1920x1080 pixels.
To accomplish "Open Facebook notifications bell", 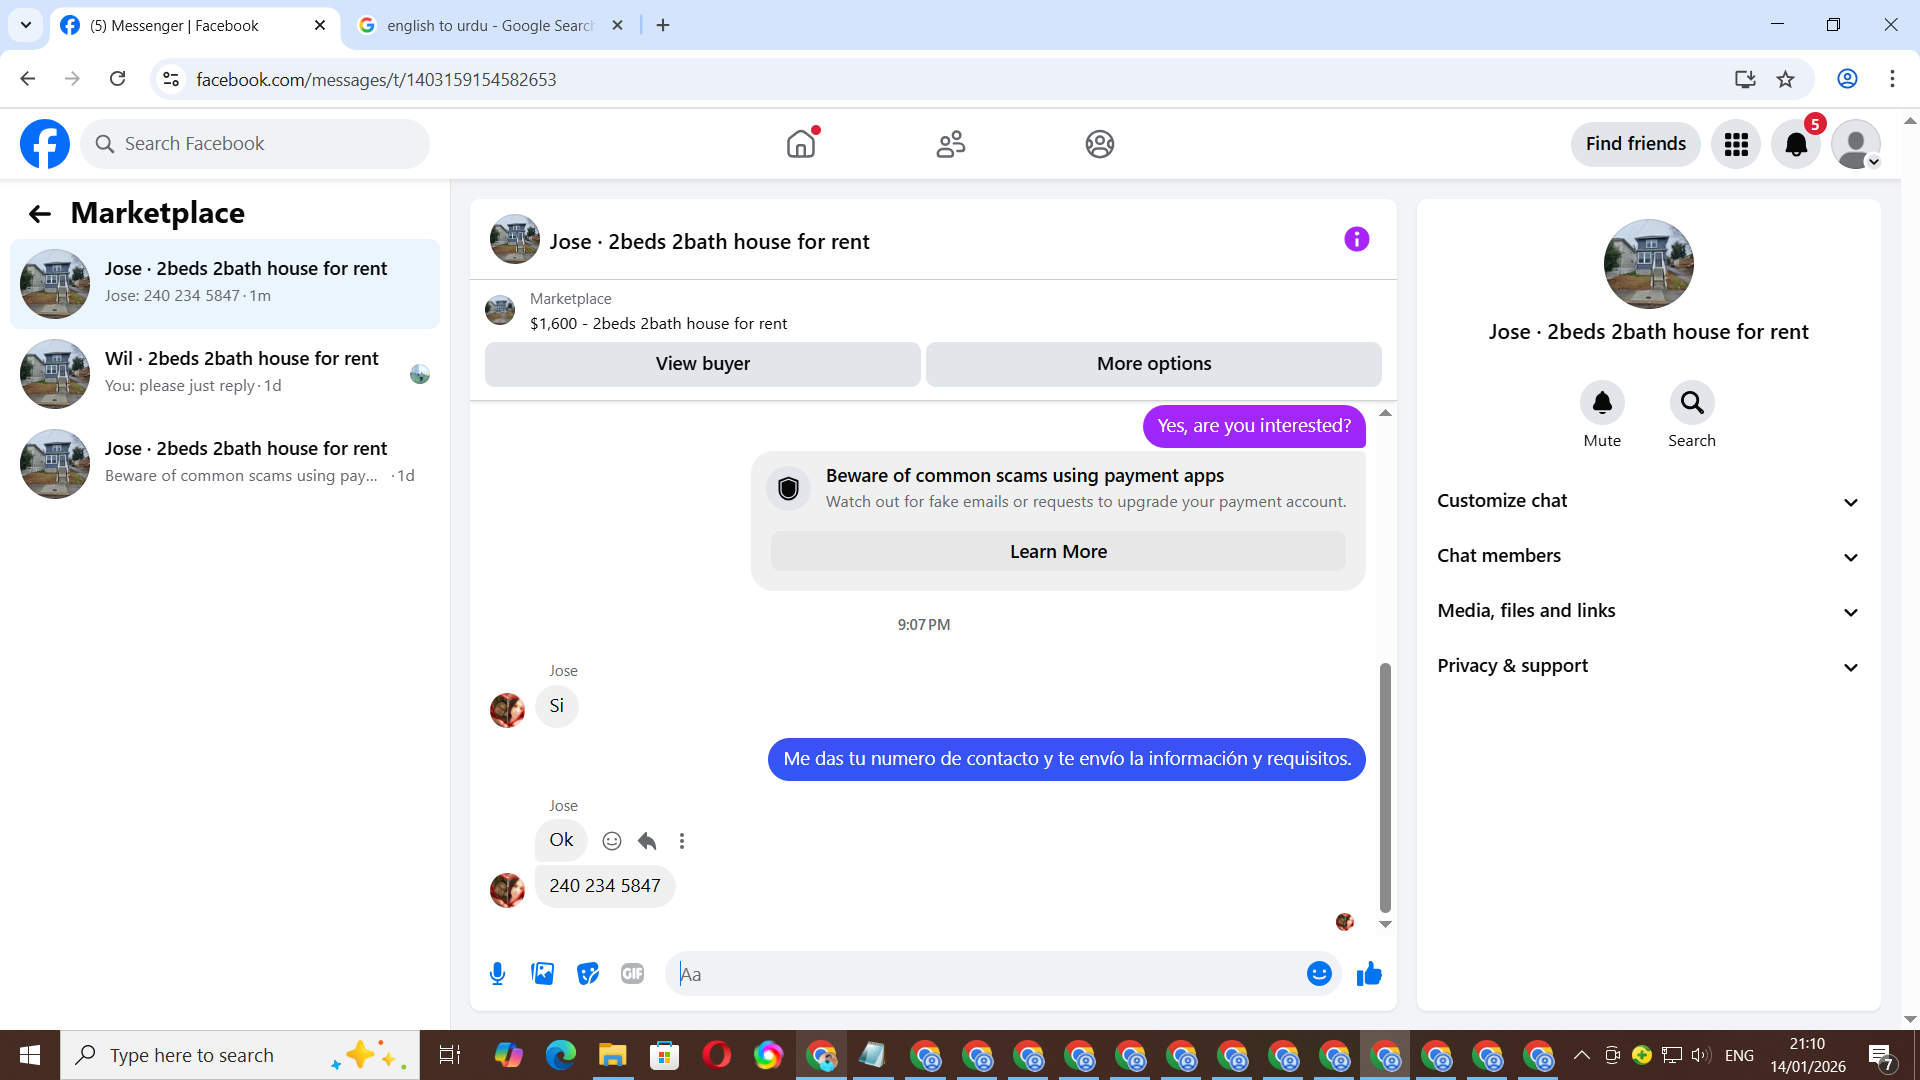I will coord(1796,144).
